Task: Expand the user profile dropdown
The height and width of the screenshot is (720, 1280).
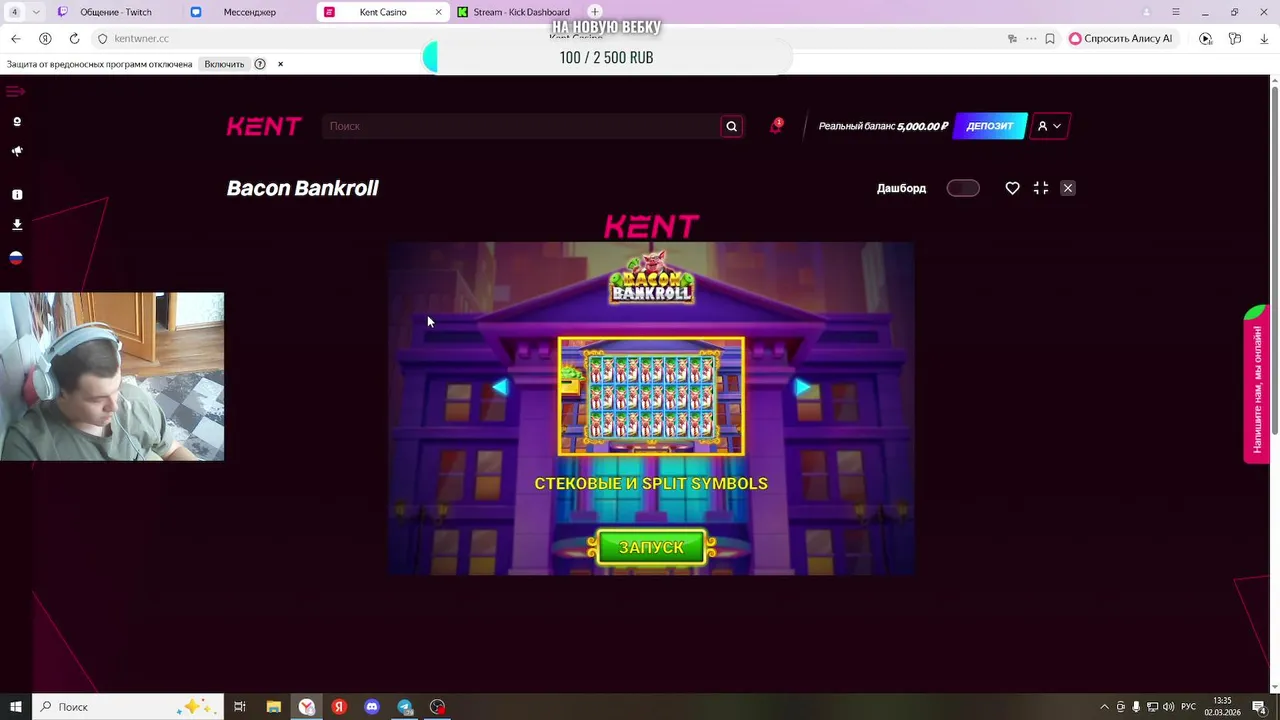Action: [1049, 126]
